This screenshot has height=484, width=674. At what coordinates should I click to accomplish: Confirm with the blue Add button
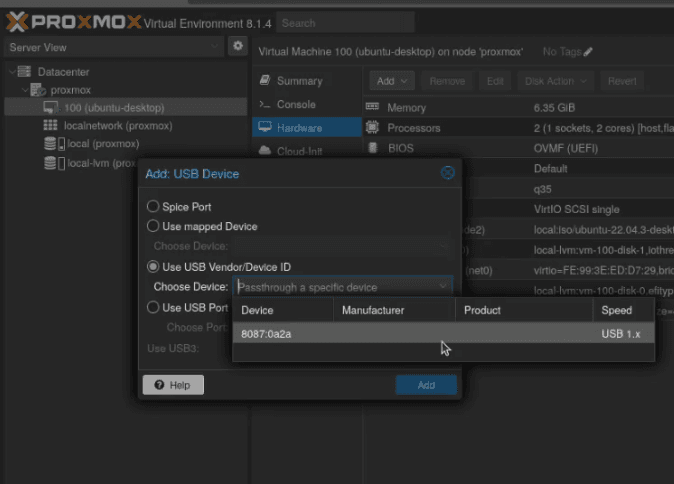pyautogui.click(x=426, y=385)
